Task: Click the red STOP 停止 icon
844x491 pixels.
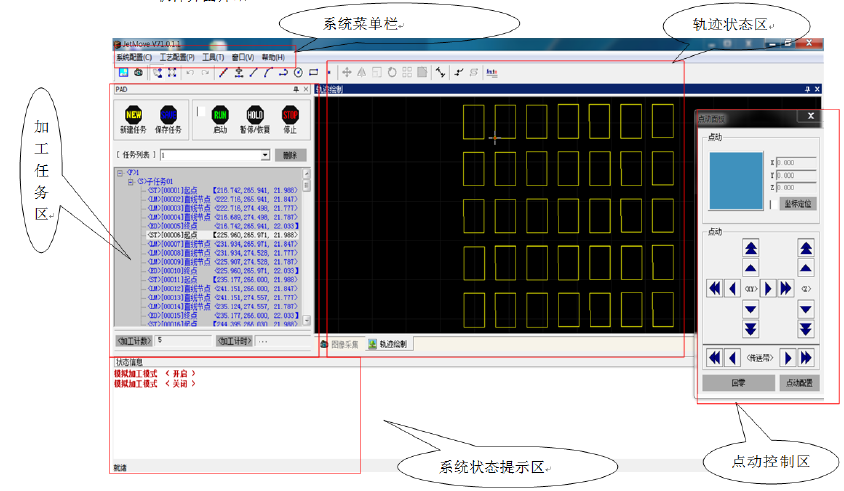Action: 290,115
